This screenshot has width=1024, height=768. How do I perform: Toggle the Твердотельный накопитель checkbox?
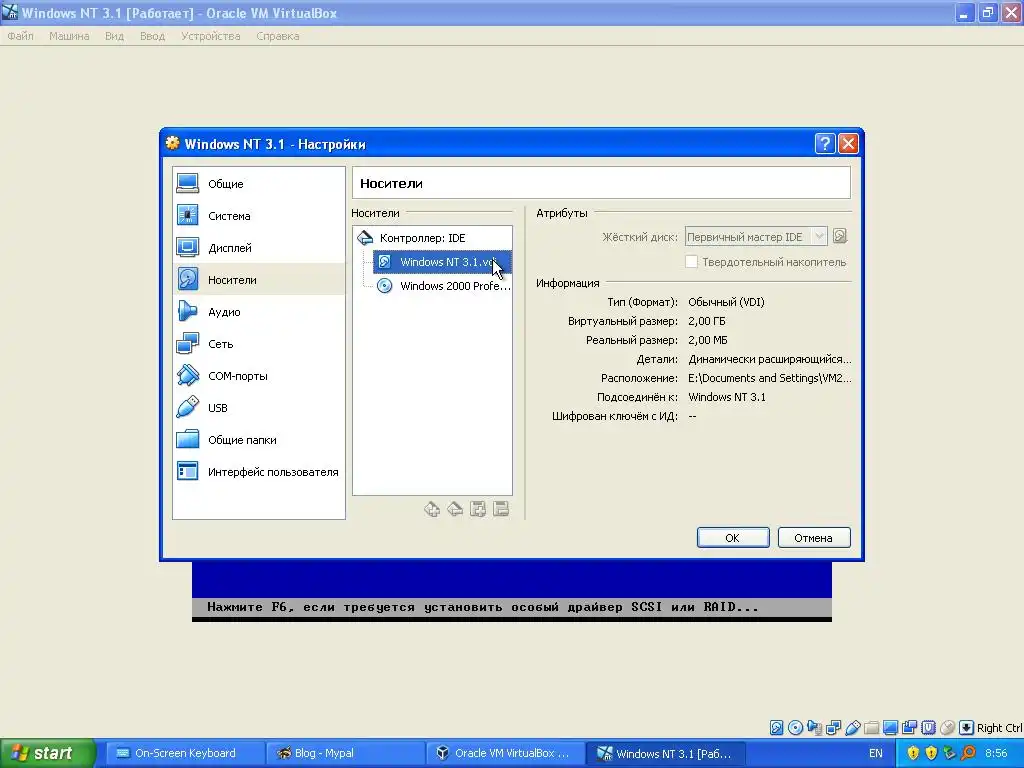click(x=692, y=262)
